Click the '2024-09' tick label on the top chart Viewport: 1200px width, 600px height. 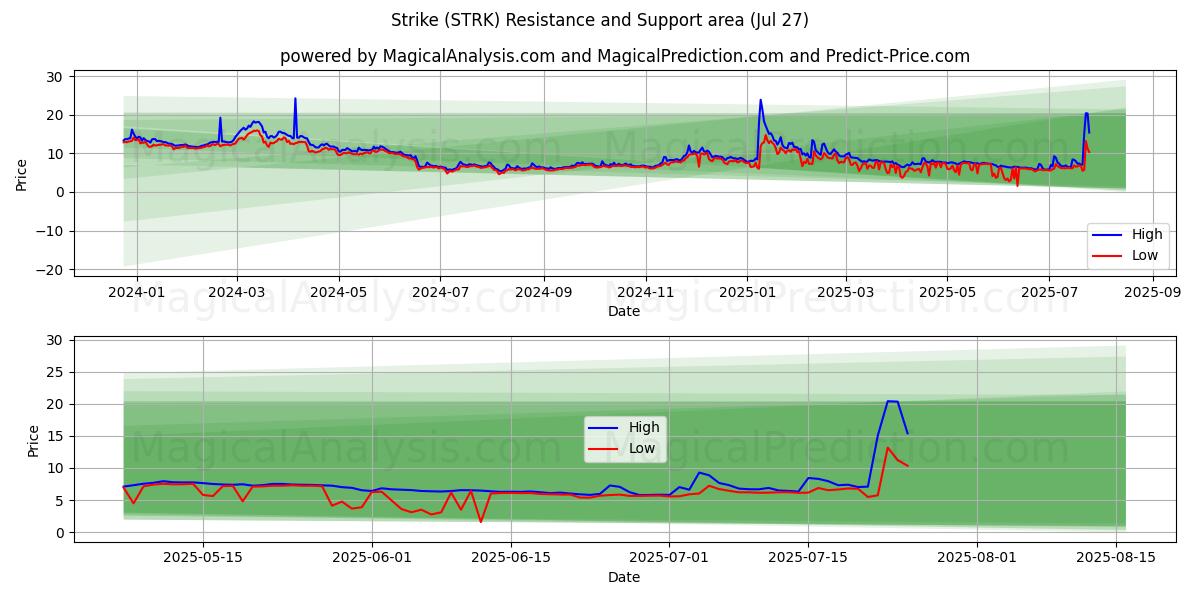pyautogui.click(x=544, y=293)
